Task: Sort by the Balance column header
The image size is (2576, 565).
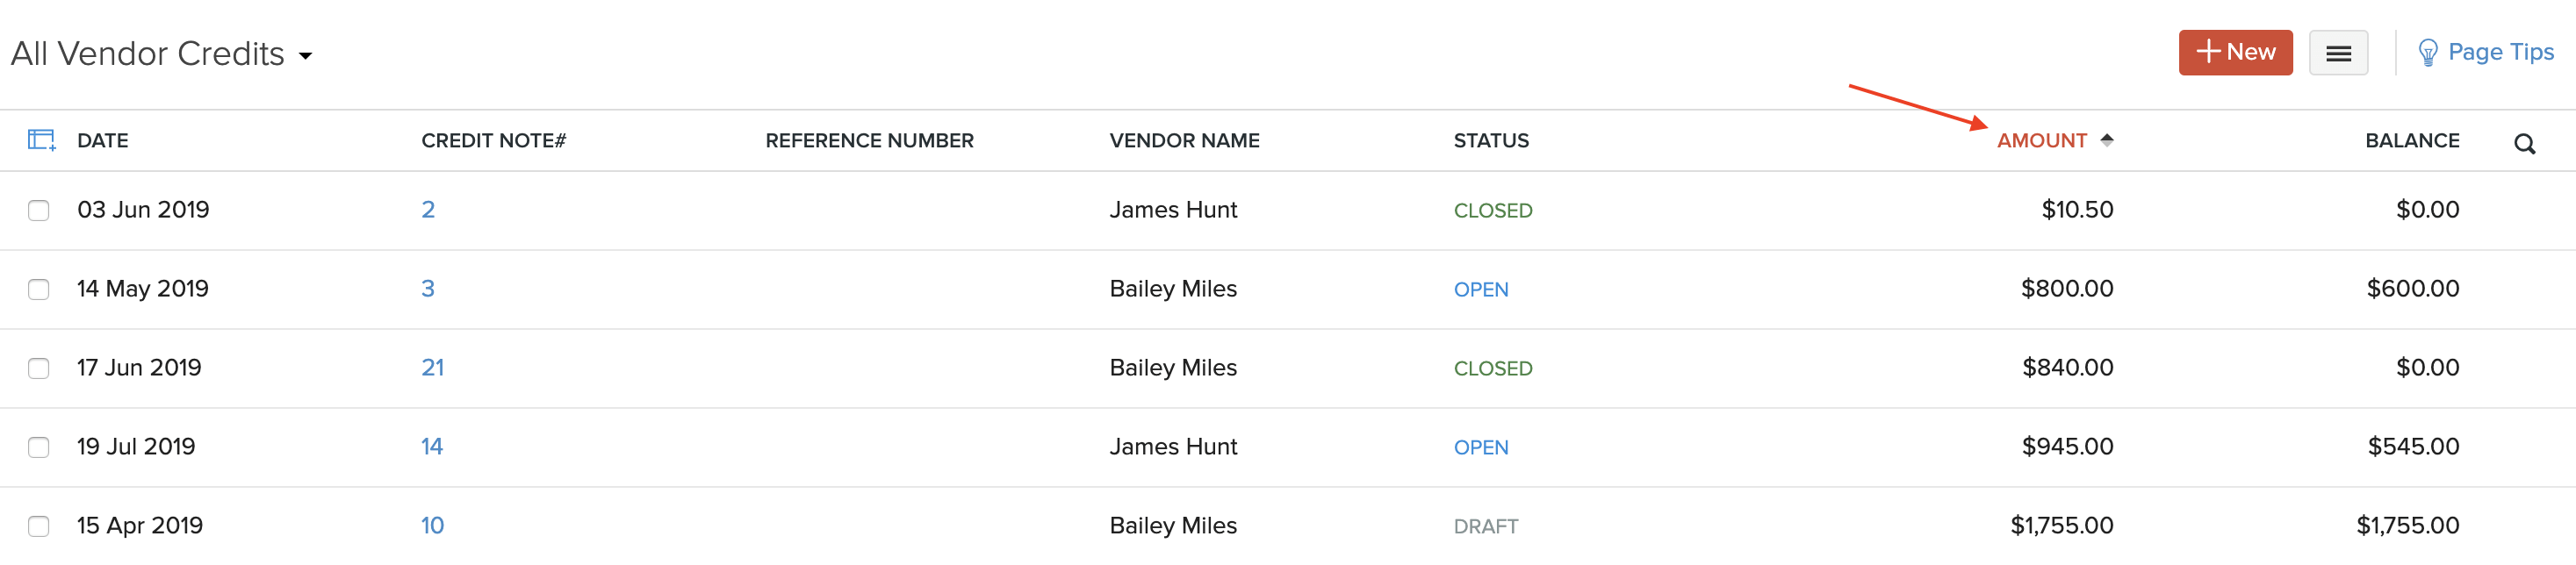Action: point(2411,141)
